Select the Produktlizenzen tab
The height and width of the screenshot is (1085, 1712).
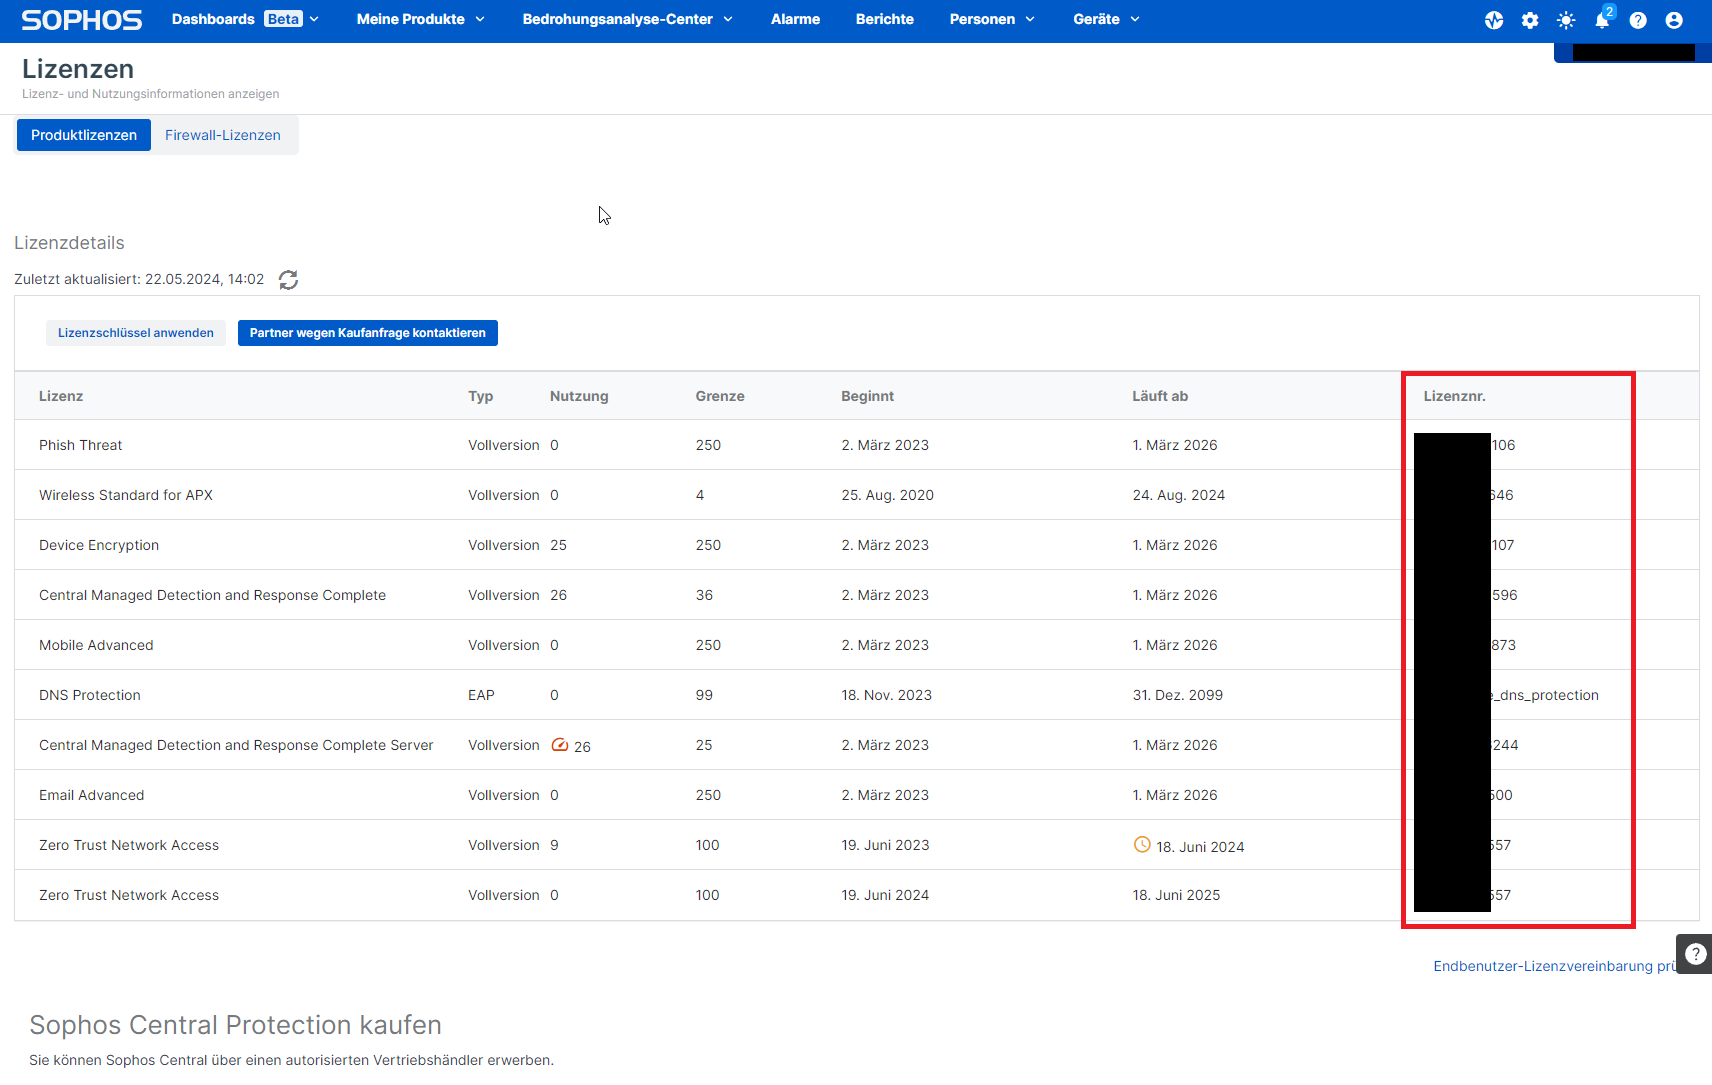pyautogui.click(x=84, y=135)
